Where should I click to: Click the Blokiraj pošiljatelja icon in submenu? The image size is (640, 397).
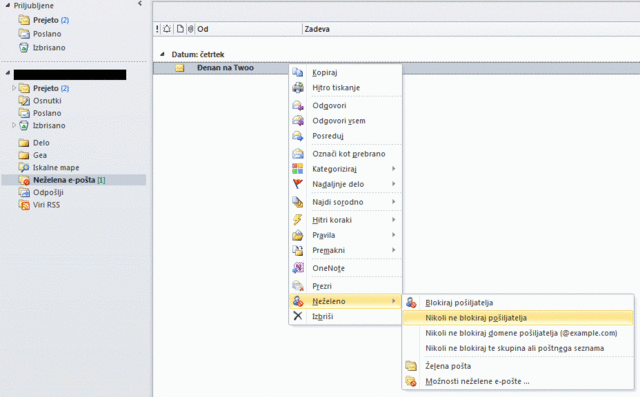[x=411, y=302]
